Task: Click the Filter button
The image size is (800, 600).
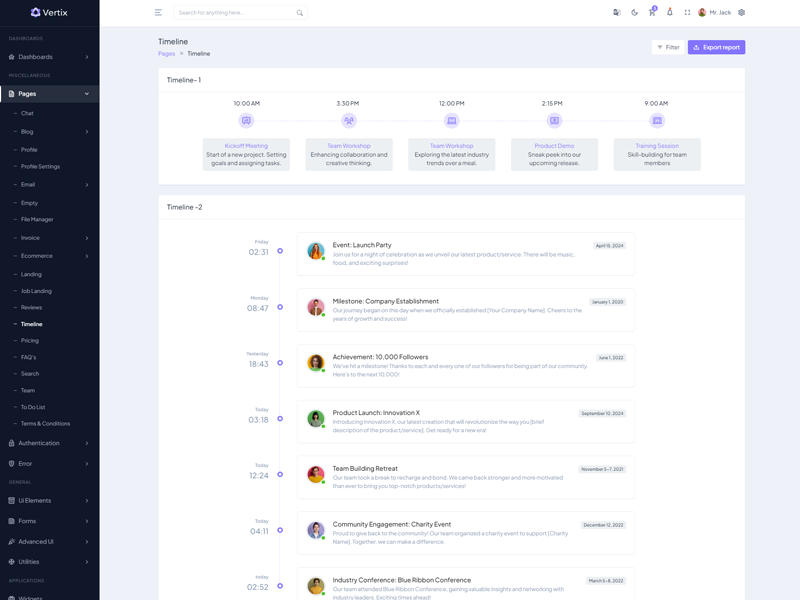Action: (x=668, y=47)
